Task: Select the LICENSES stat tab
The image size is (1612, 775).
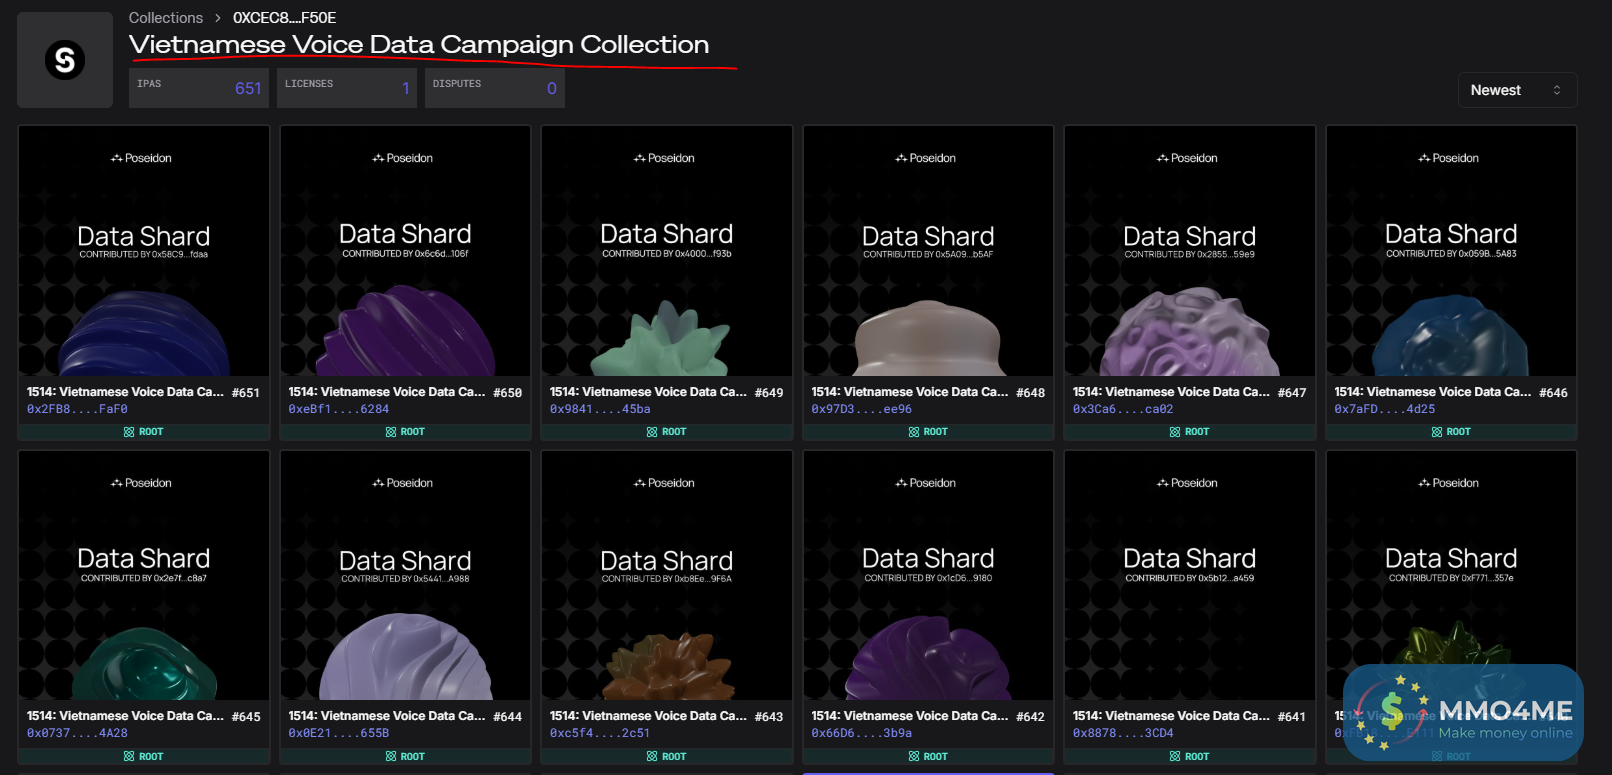Action: pos(347,88)
